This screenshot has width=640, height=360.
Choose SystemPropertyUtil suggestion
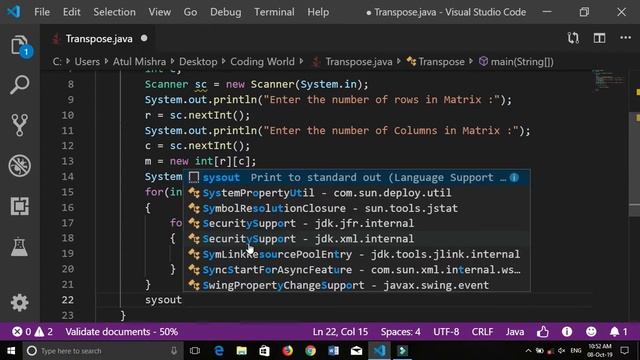pos(357,193)
